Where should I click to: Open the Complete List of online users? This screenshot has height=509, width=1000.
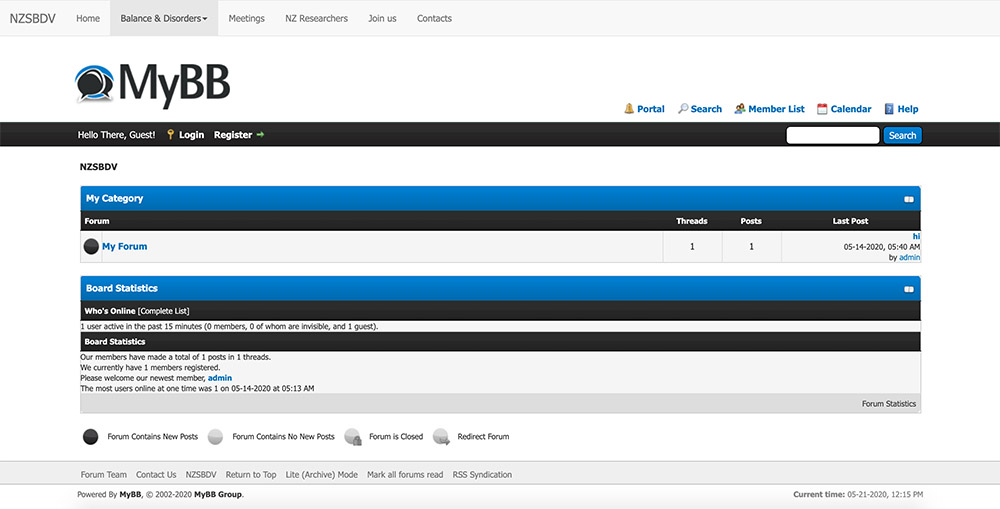pyautogui.click(x=164, y=312)
